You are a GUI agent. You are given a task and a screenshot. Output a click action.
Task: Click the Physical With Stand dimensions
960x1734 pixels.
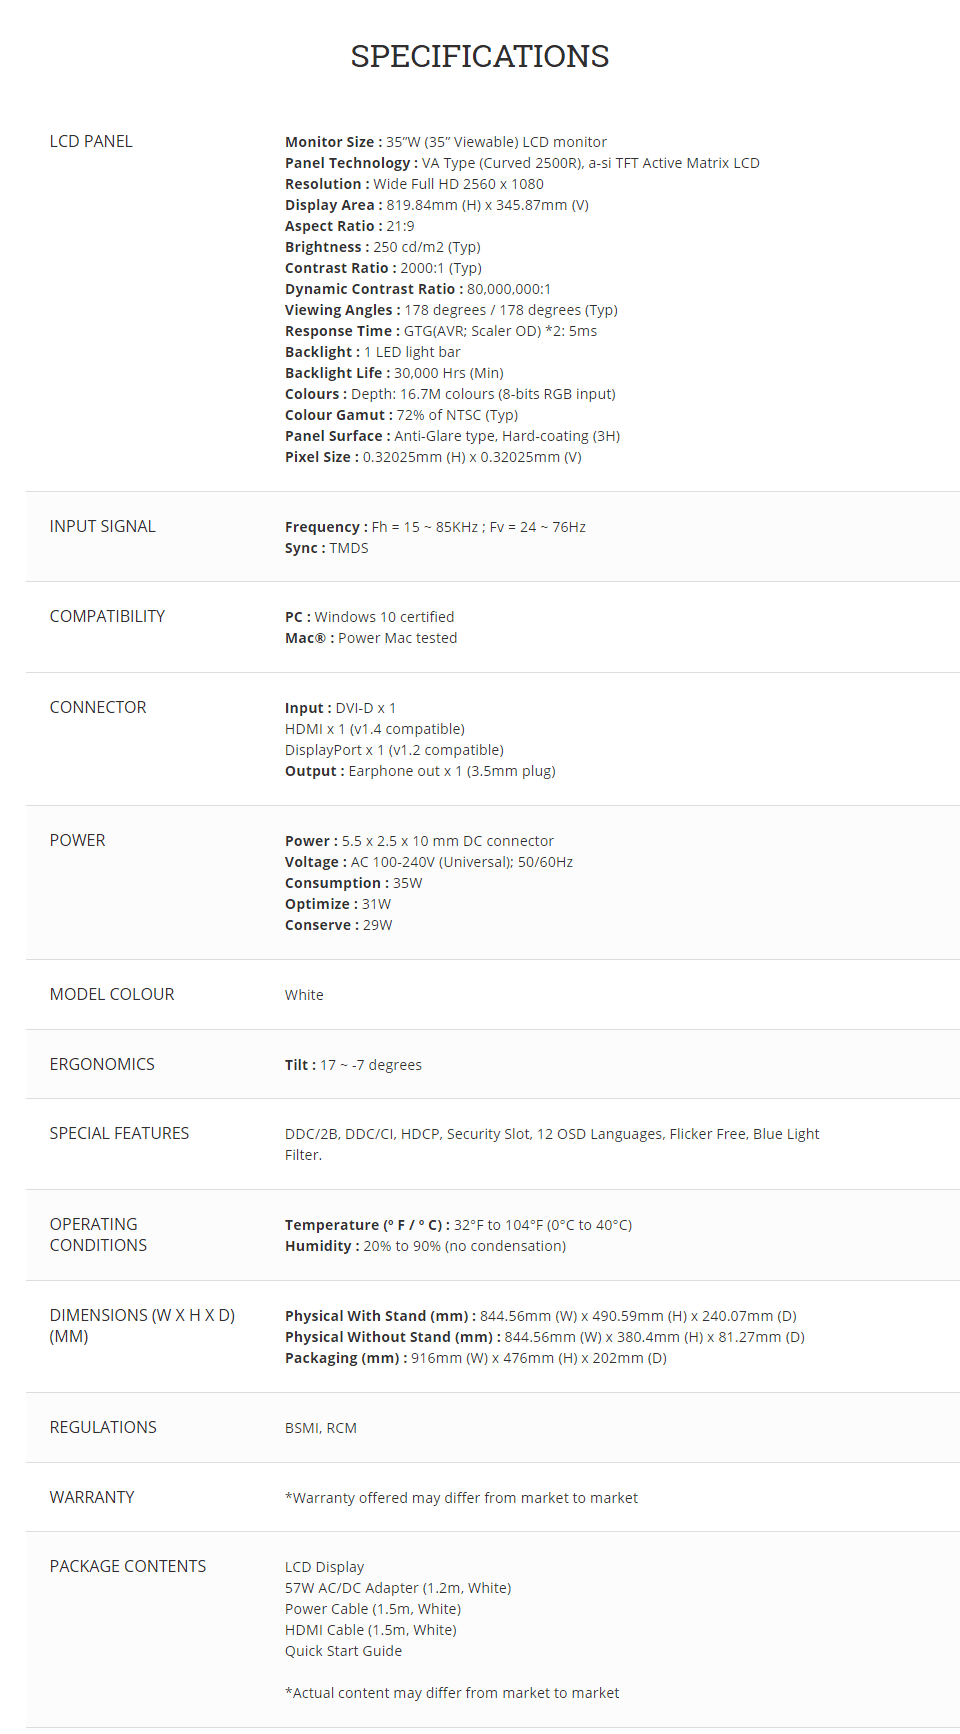pyautogui.click(x=541, y=1316)
